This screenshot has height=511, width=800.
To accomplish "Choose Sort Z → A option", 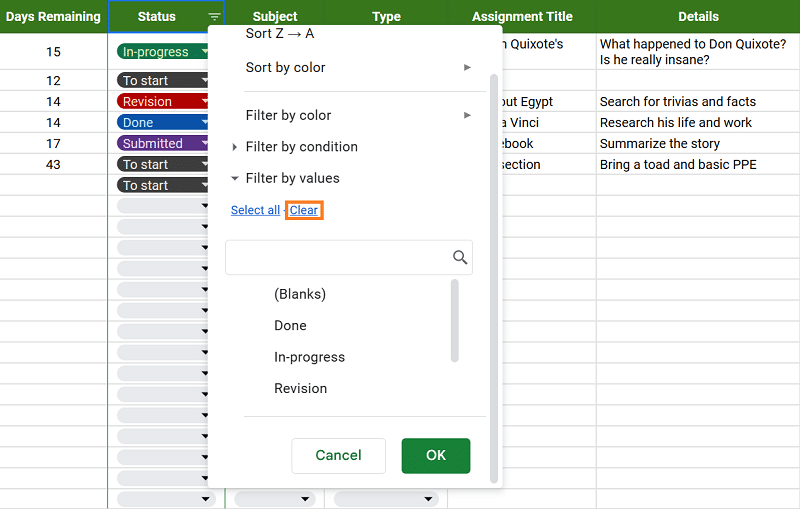I will click(280, 35).
